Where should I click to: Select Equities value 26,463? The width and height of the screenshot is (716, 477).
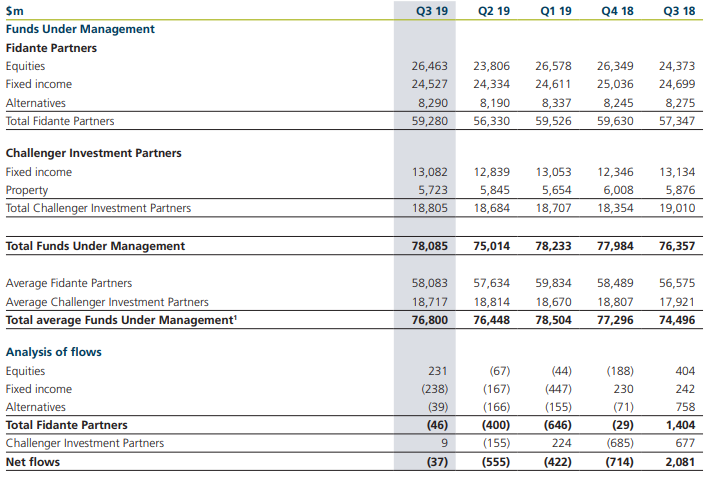point(429,66)
